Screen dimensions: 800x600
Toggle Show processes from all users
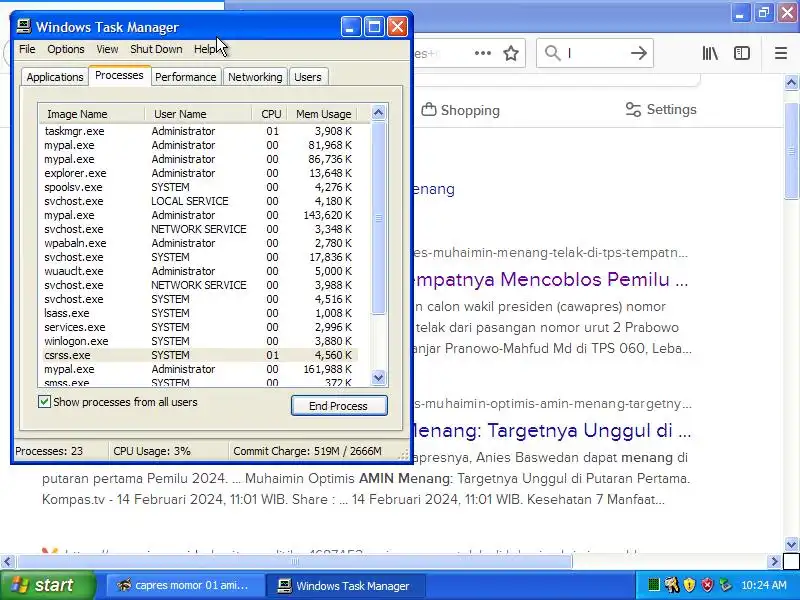click(44, 402)
